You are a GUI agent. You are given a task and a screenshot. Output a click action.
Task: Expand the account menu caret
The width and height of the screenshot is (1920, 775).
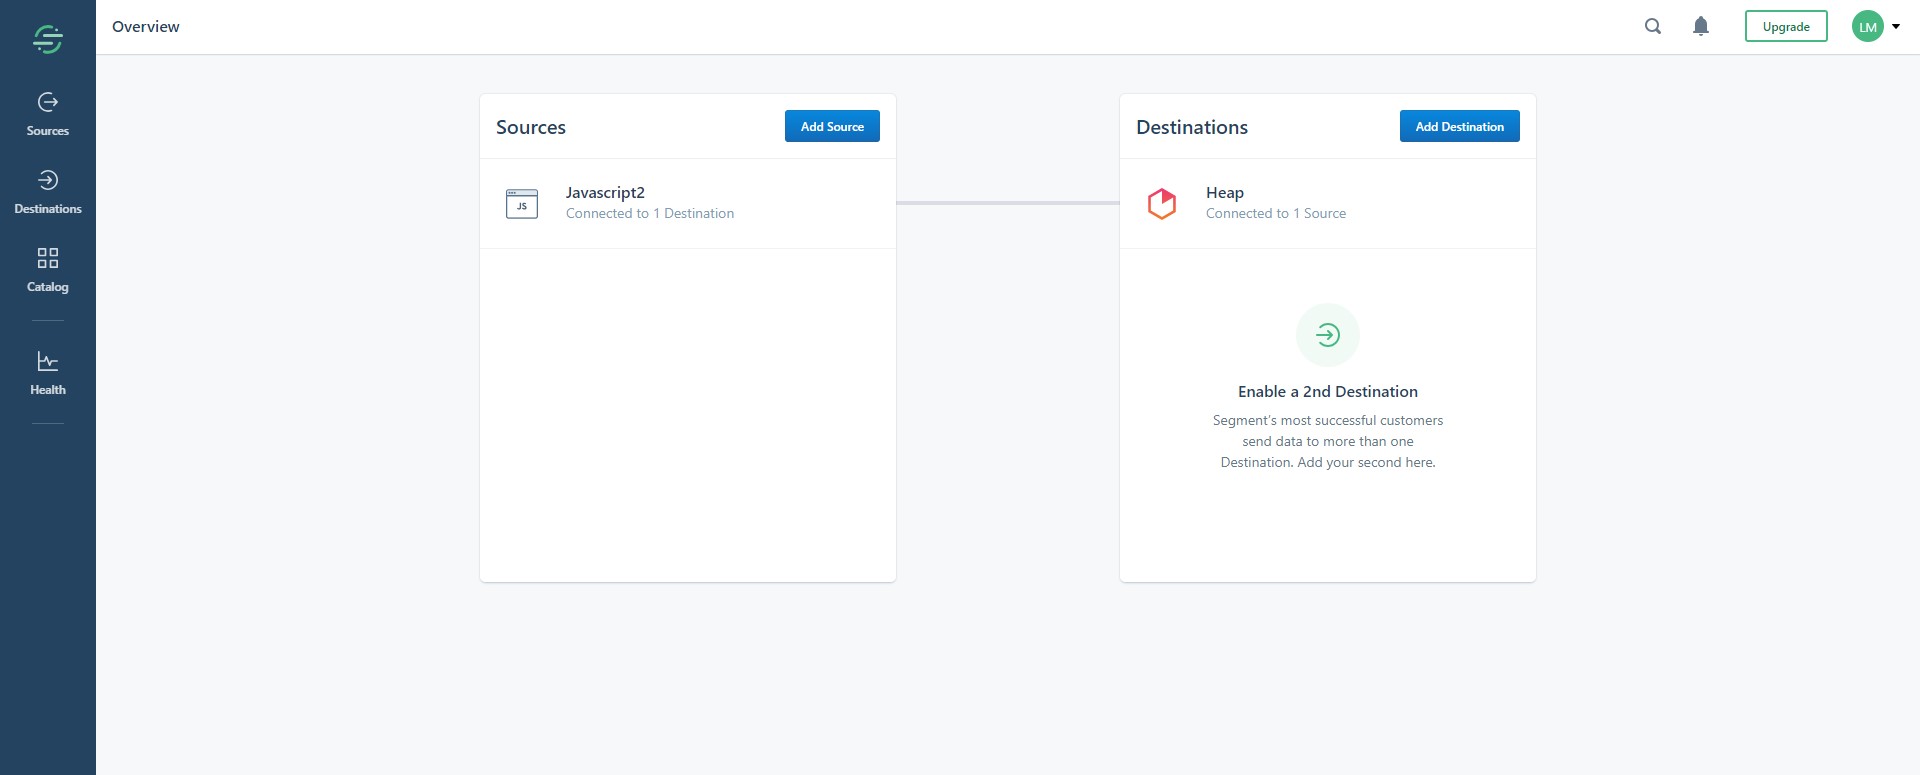coord(1896,27)
